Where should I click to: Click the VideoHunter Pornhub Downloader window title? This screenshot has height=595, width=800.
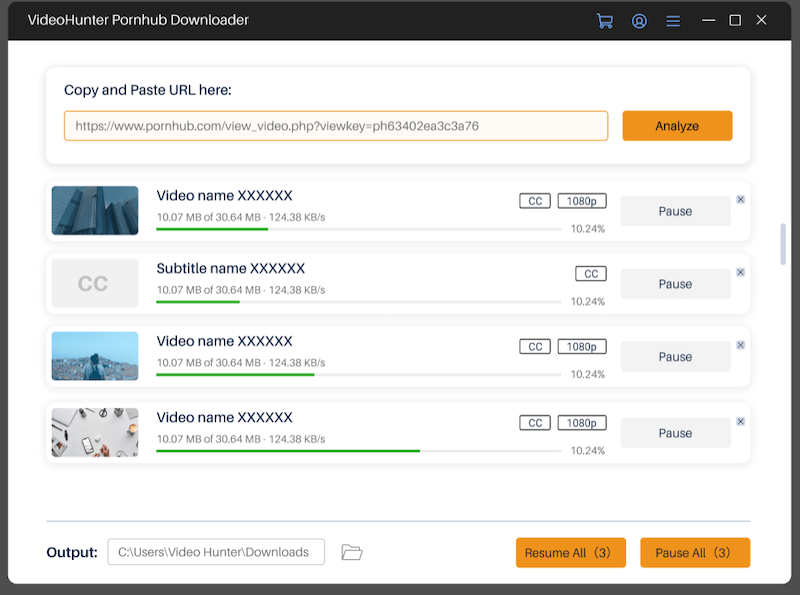coord(138,20)
